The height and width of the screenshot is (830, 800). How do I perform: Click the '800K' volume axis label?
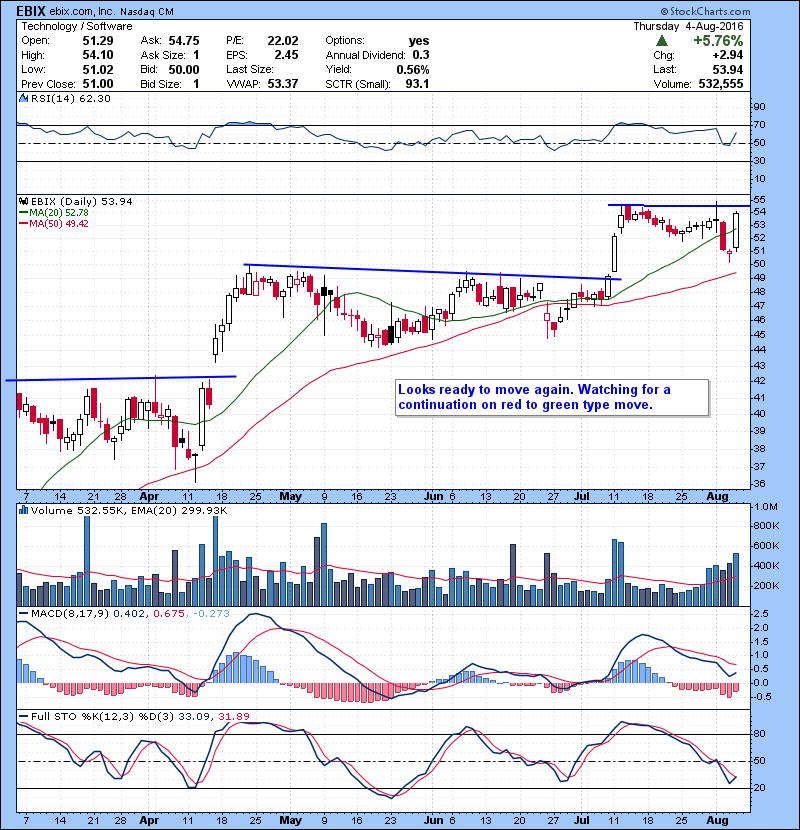(x=766, y=526)
